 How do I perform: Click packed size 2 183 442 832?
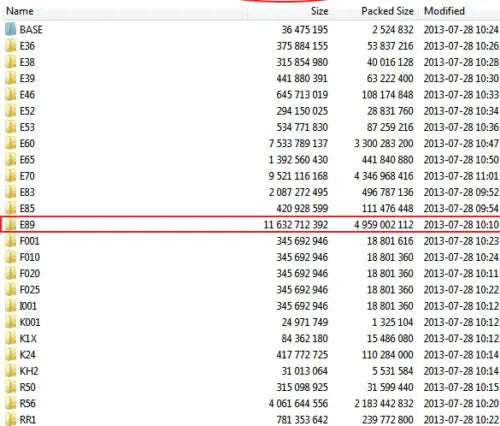click(384, 403)
